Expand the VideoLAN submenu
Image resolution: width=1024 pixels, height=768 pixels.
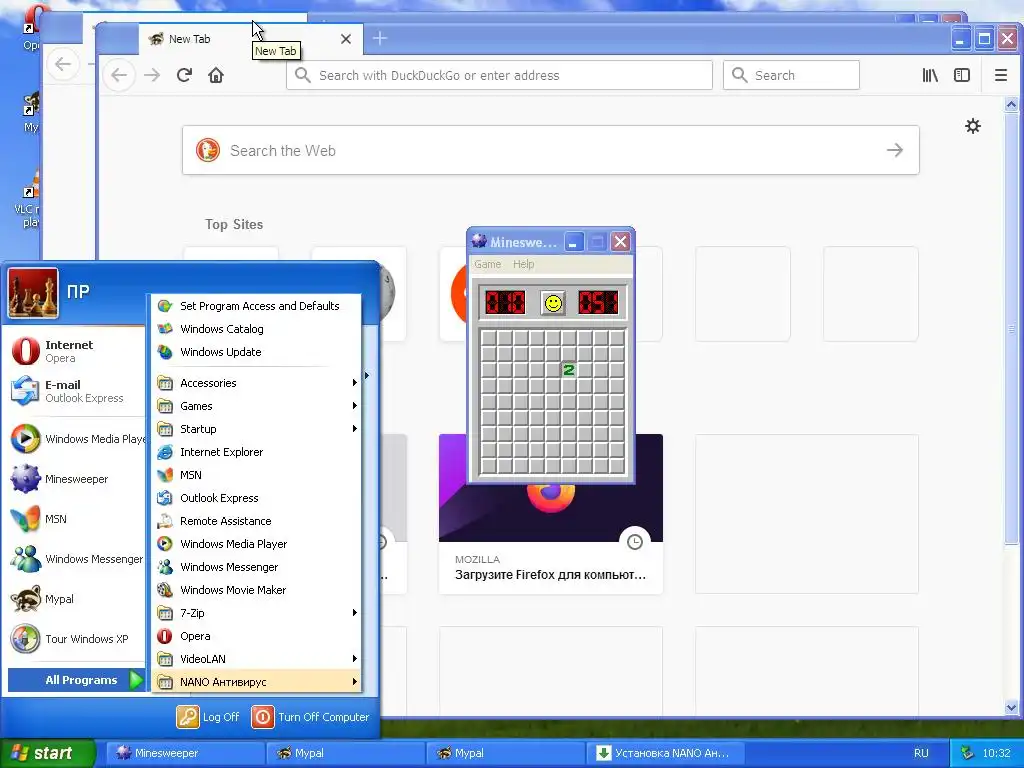(x=257, y=659)
